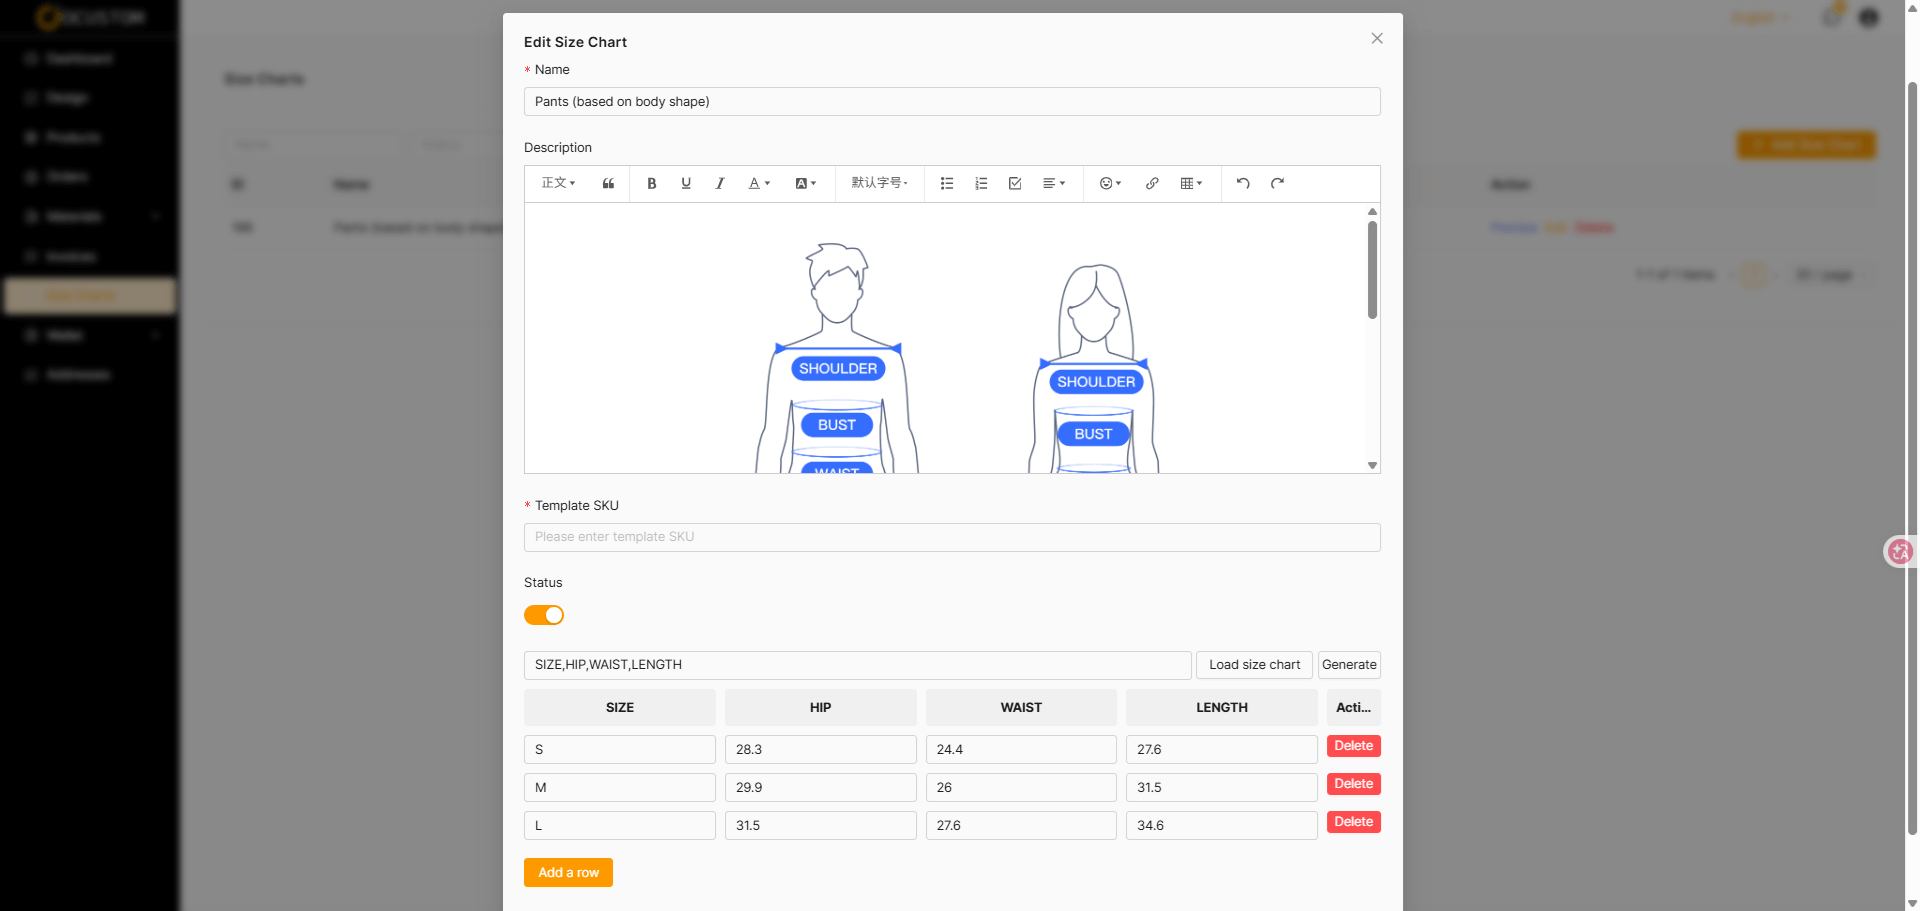Apply bold formatting in description editor
1920x911 pixels.
652,184
